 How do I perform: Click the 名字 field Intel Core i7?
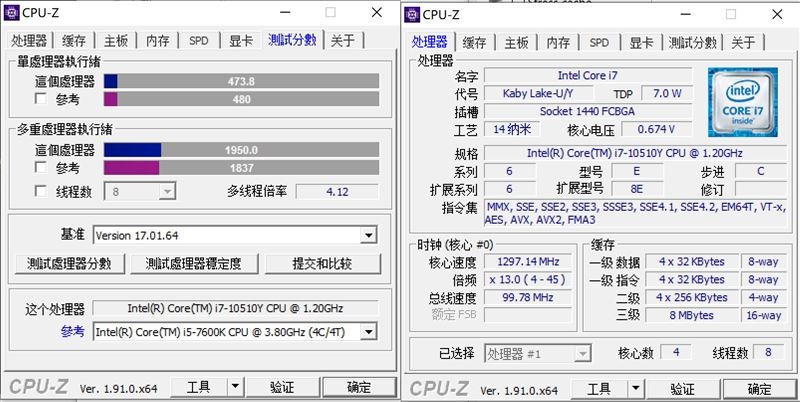click(x=588, y=76)
